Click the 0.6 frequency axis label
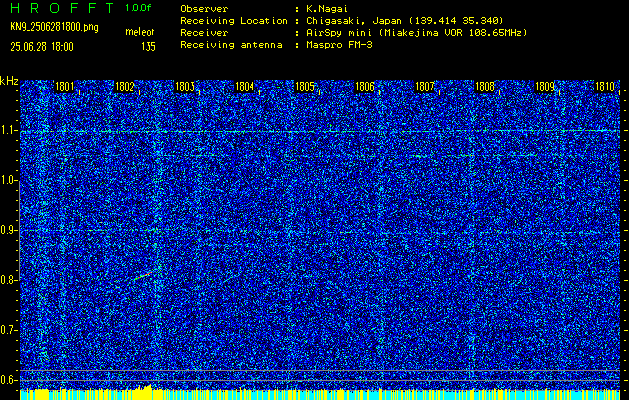Viewport: 629px width, 400px height. 9,380
